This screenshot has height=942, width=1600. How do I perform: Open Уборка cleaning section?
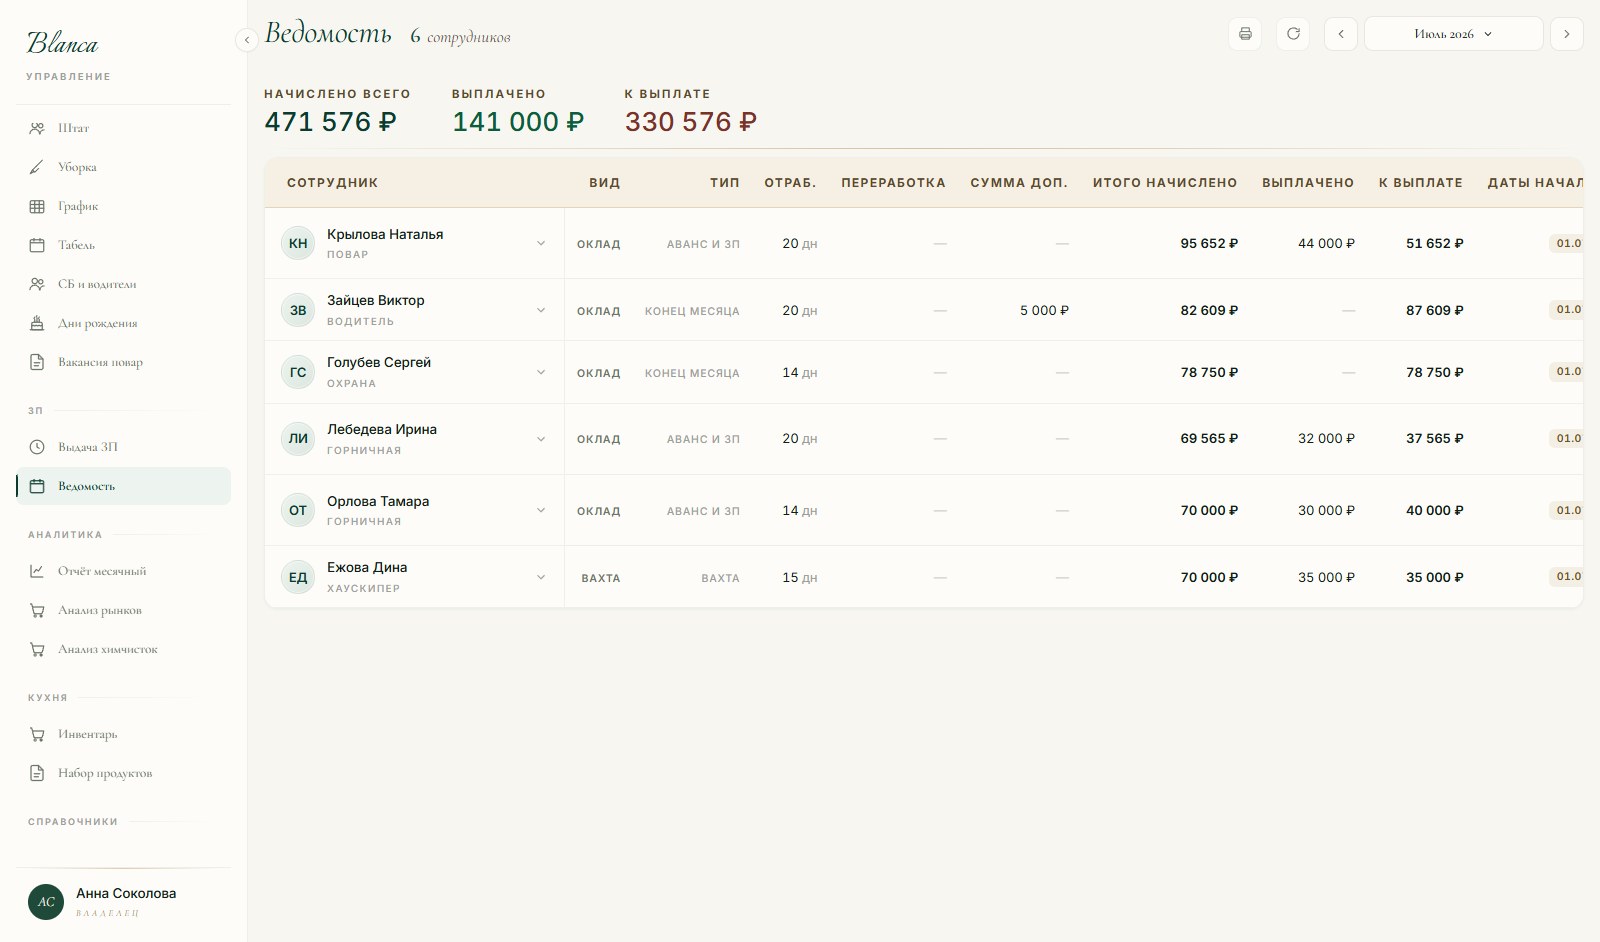point(123,167)
